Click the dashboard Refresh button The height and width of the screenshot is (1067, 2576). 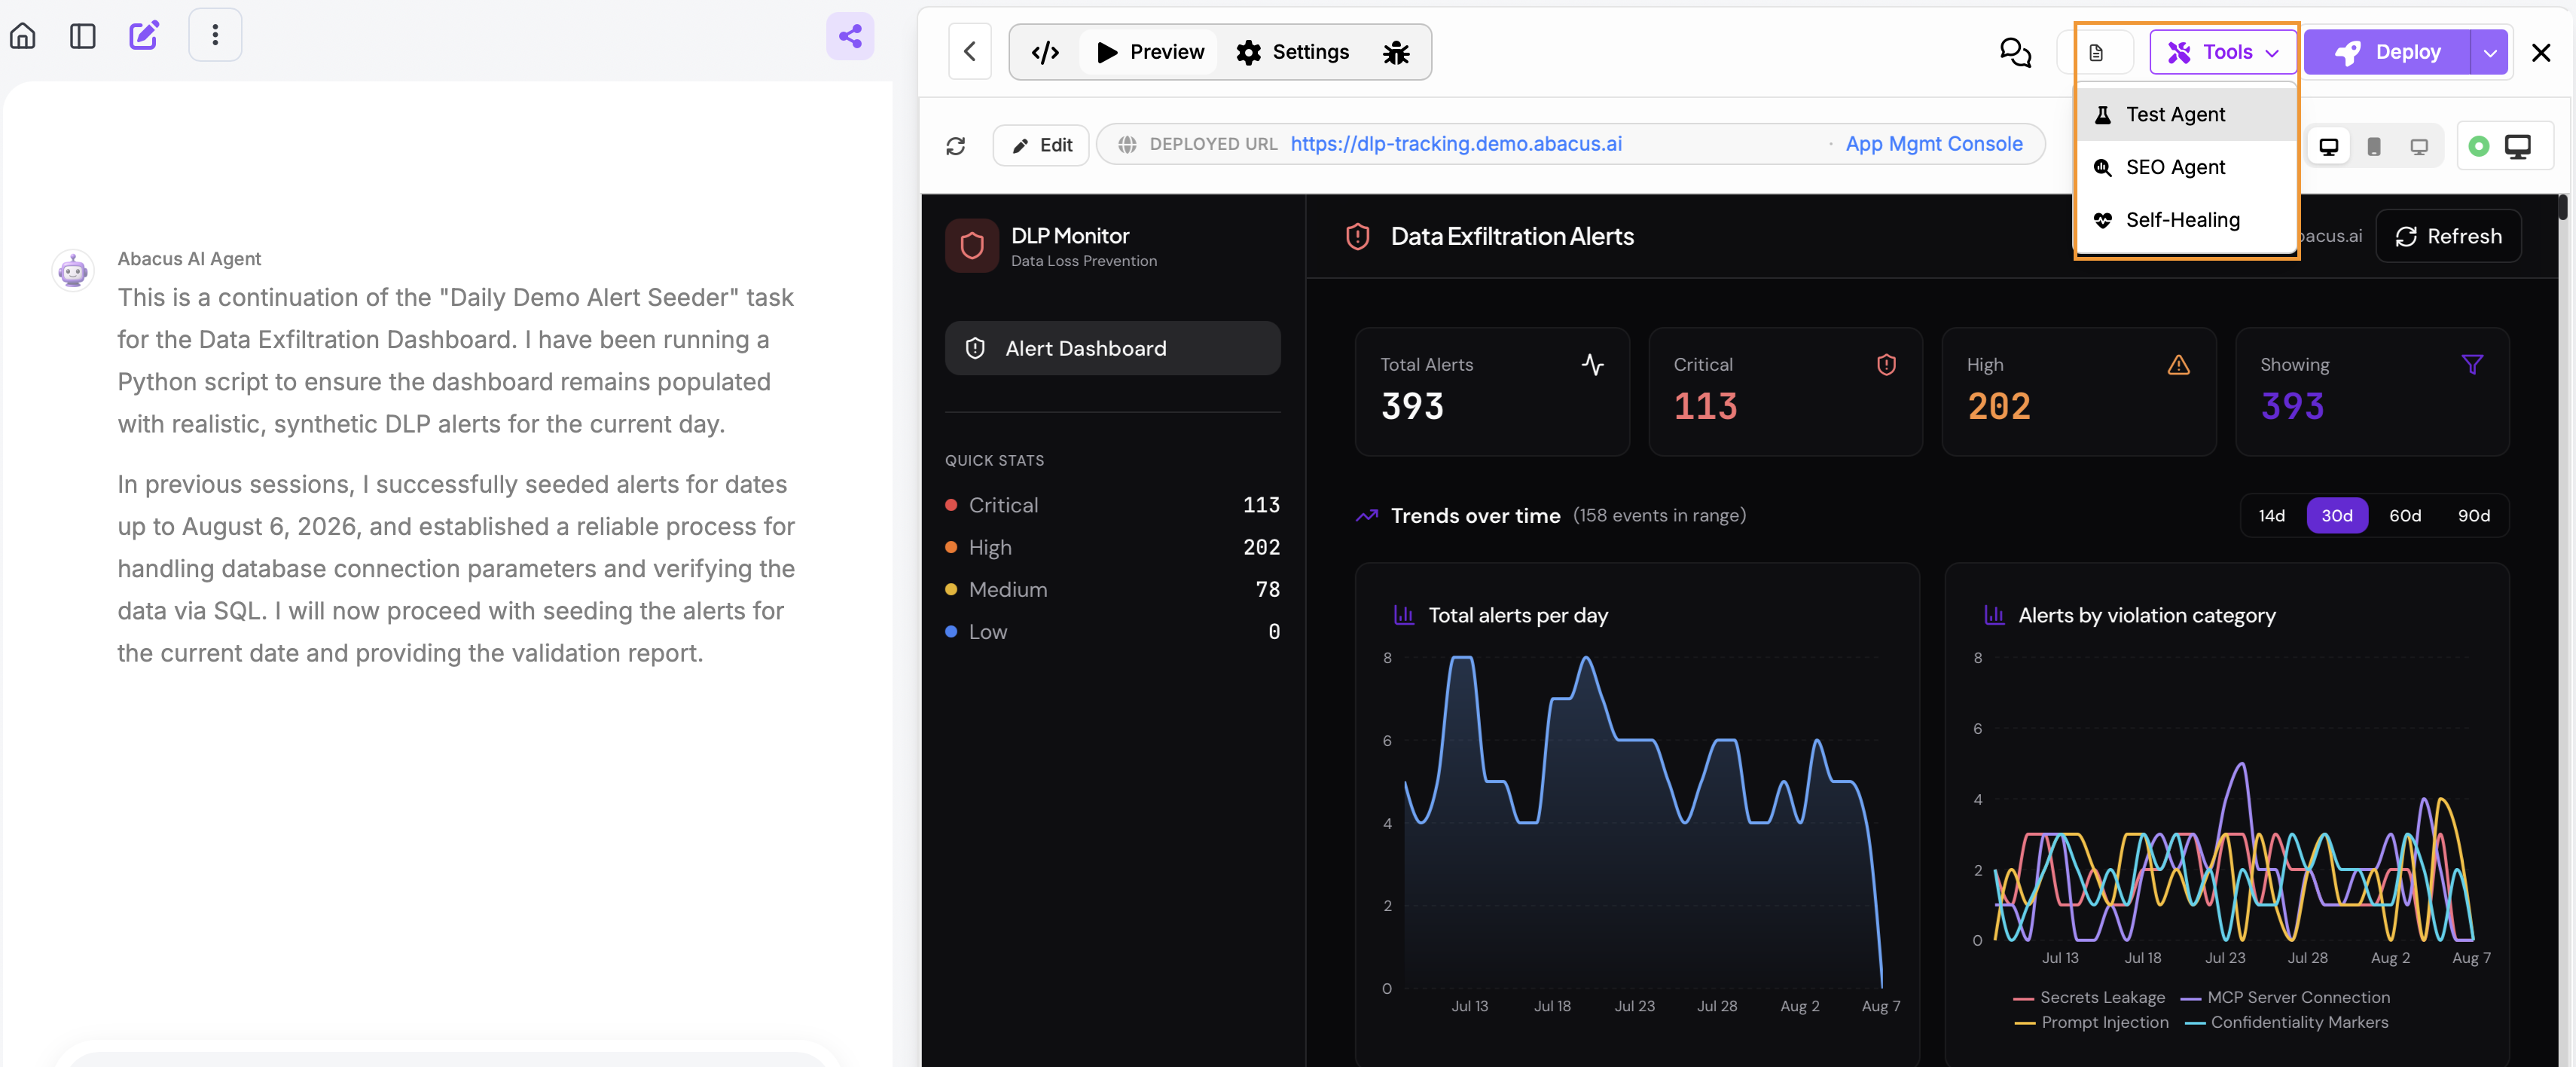pyautogui.click(x=2448, y=236)
